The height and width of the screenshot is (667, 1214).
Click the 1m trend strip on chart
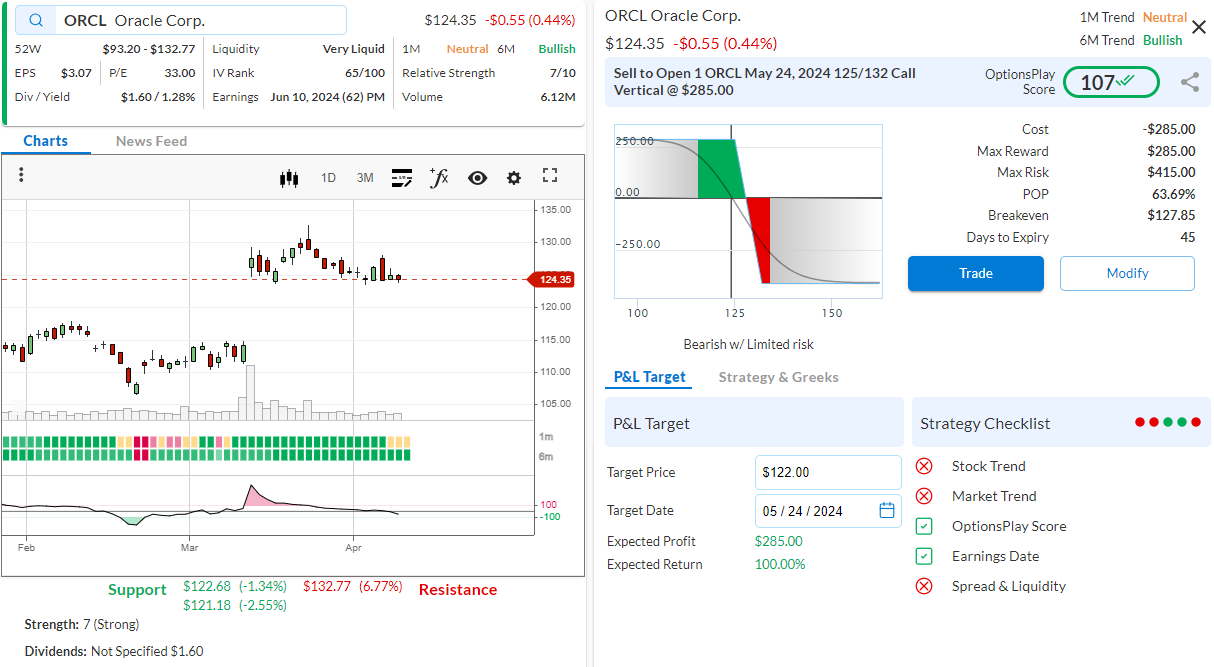(206, 442)
